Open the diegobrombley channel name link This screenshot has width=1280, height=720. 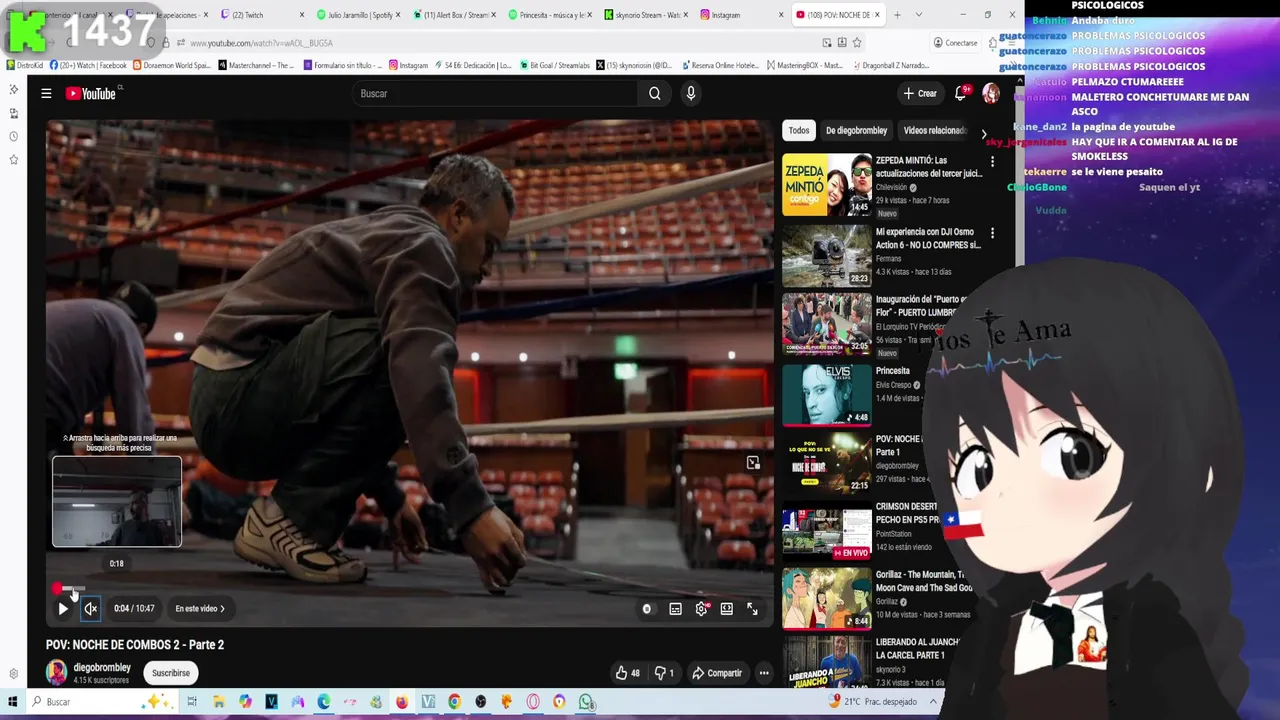pyautogui.click(x=102, y=667)
